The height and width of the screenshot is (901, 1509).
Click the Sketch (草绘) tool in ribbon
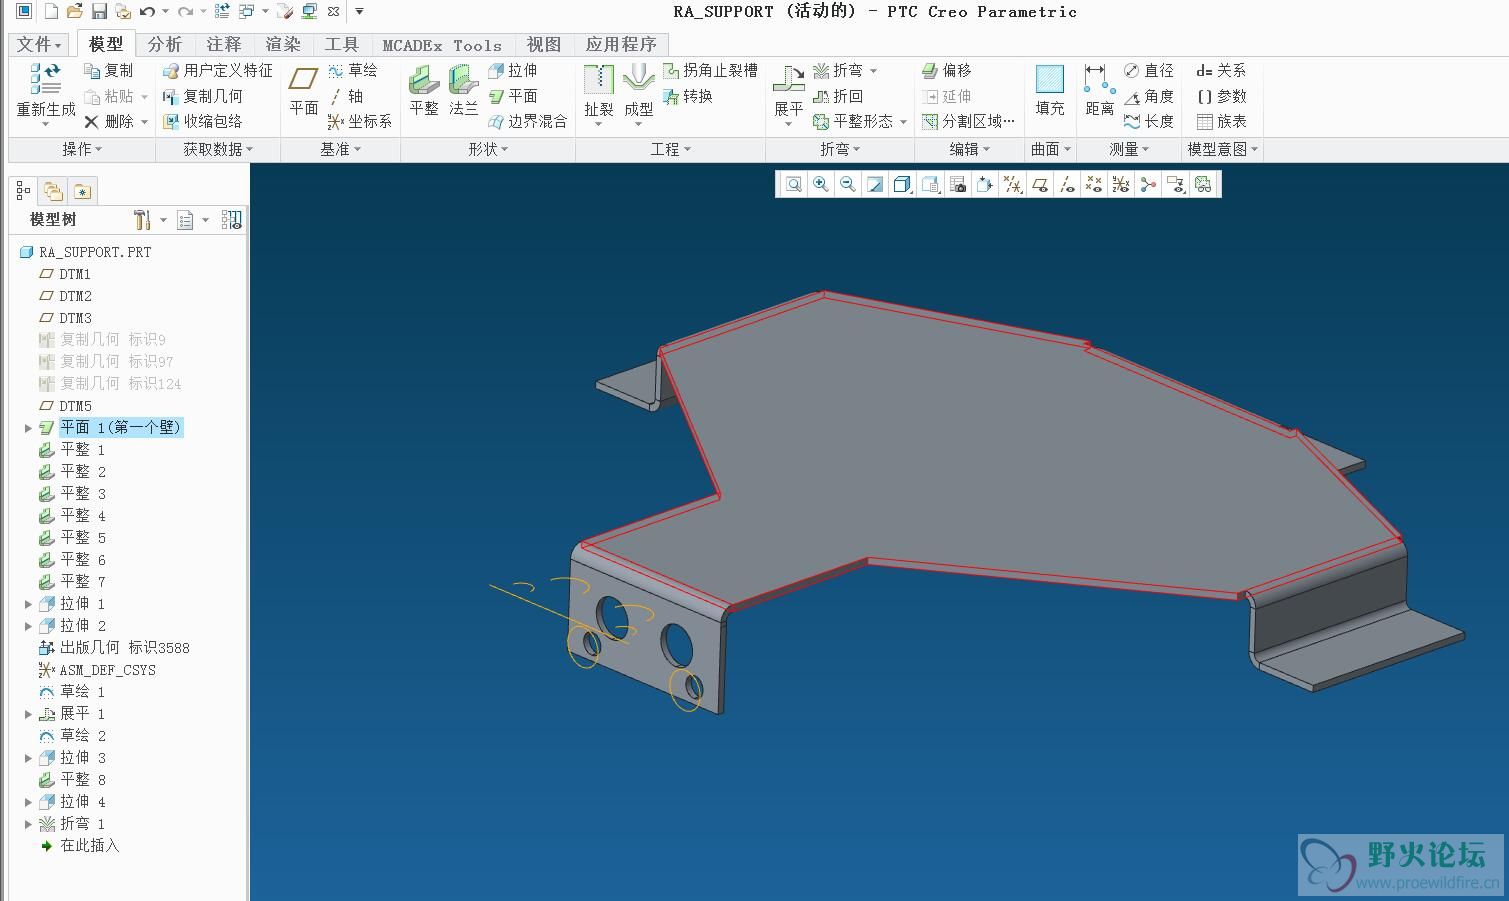coord(353,70)
